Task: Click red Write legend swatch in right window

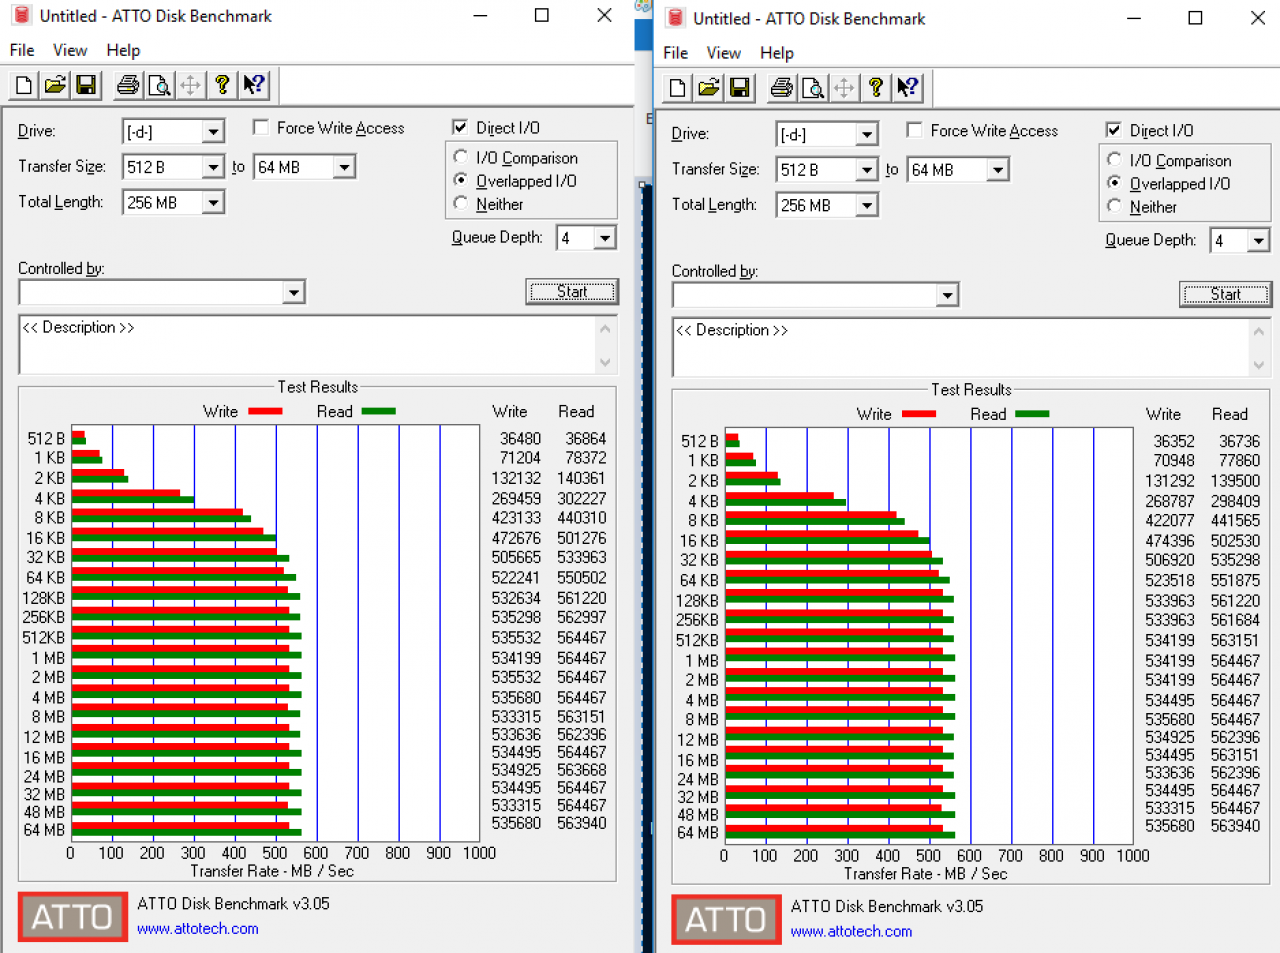Action: (919, 414)
